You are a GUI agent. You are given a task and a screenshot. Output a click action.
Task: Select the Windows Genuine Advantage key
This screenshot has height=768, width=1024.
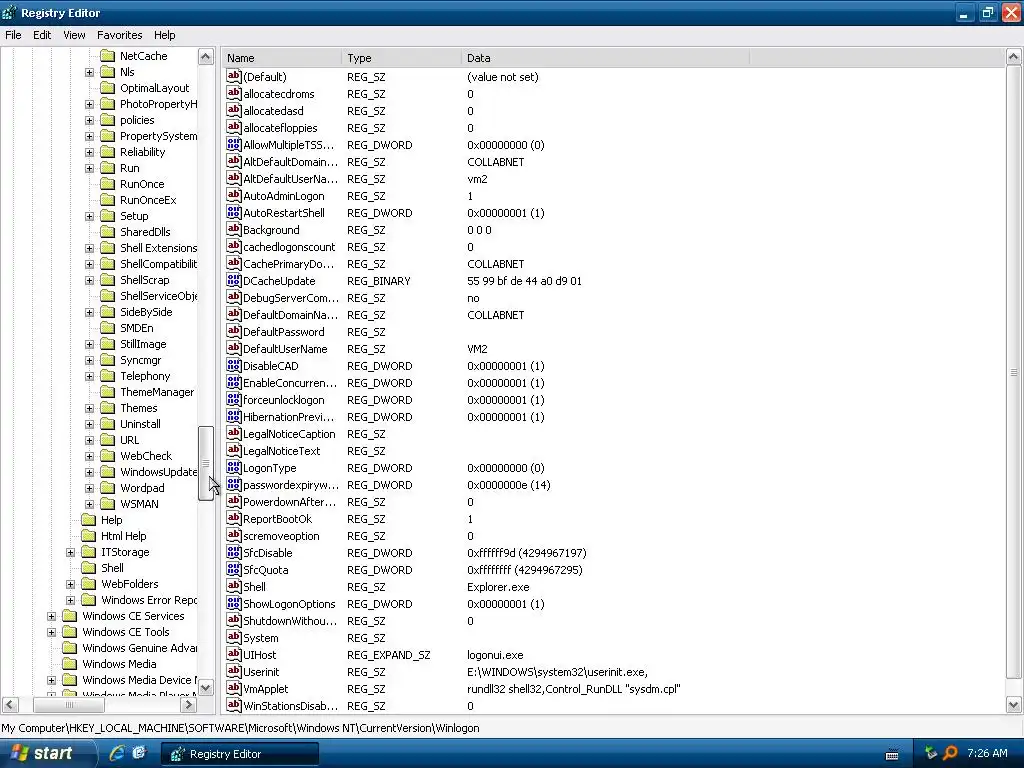[x=139, y=648]
